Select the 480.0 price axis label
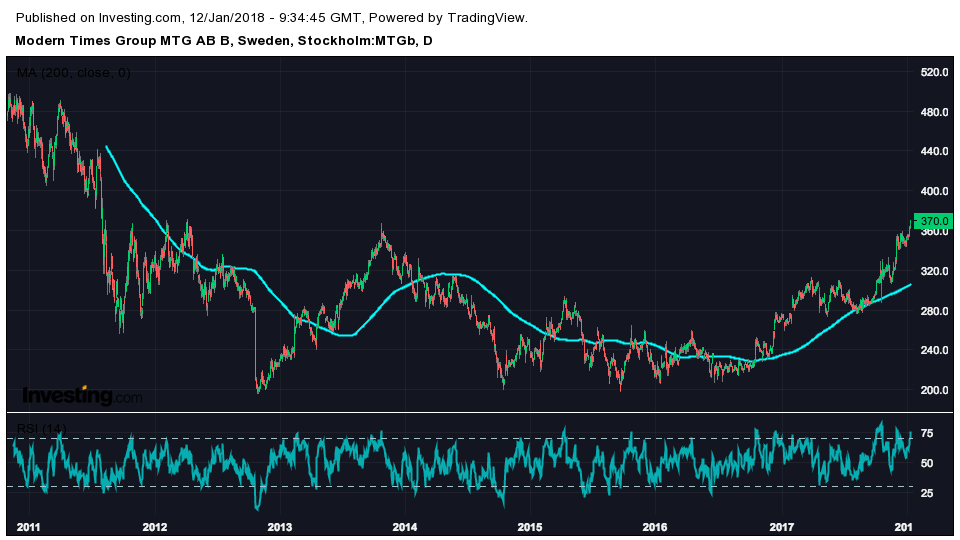 [935, 112]
